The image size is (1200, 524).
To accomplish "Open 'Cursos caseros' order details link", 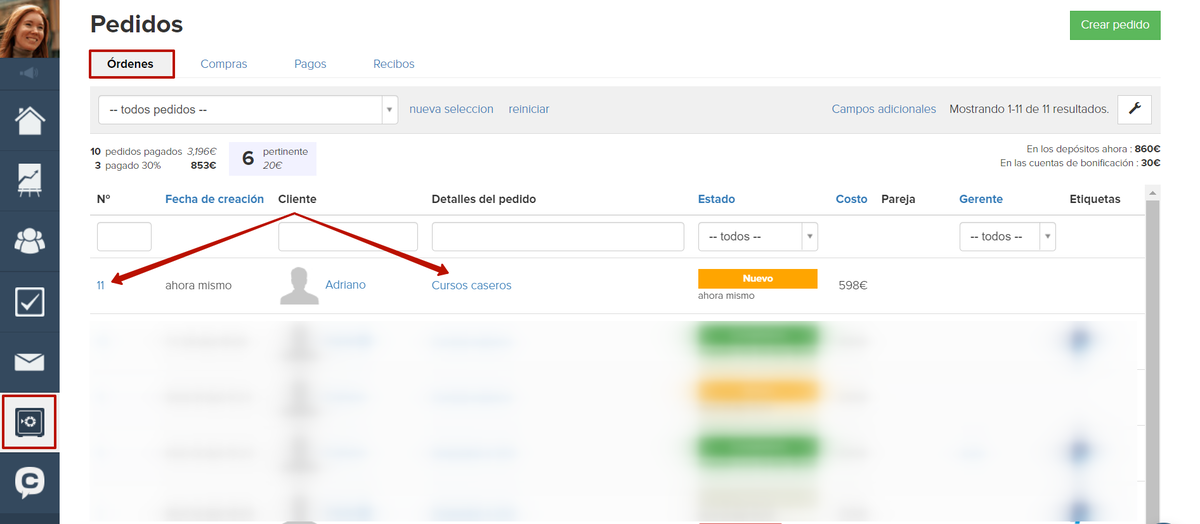I will click(471, 285).
